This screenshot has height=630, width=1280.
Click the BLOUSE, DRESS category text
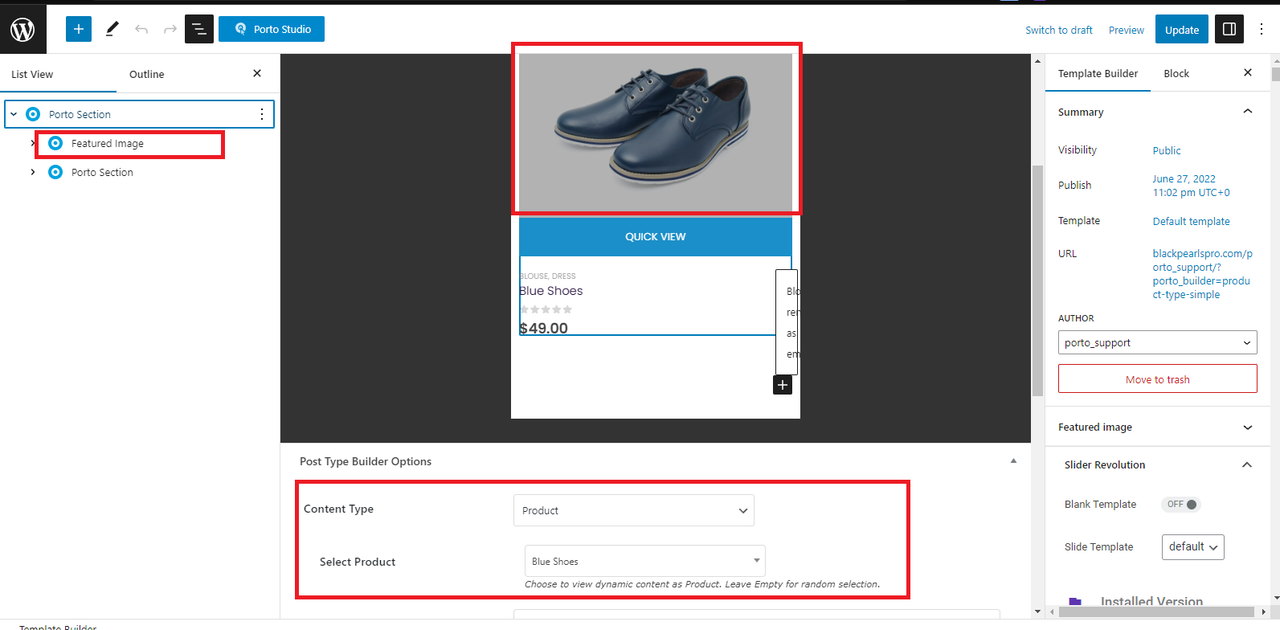[x=547, y=276]
